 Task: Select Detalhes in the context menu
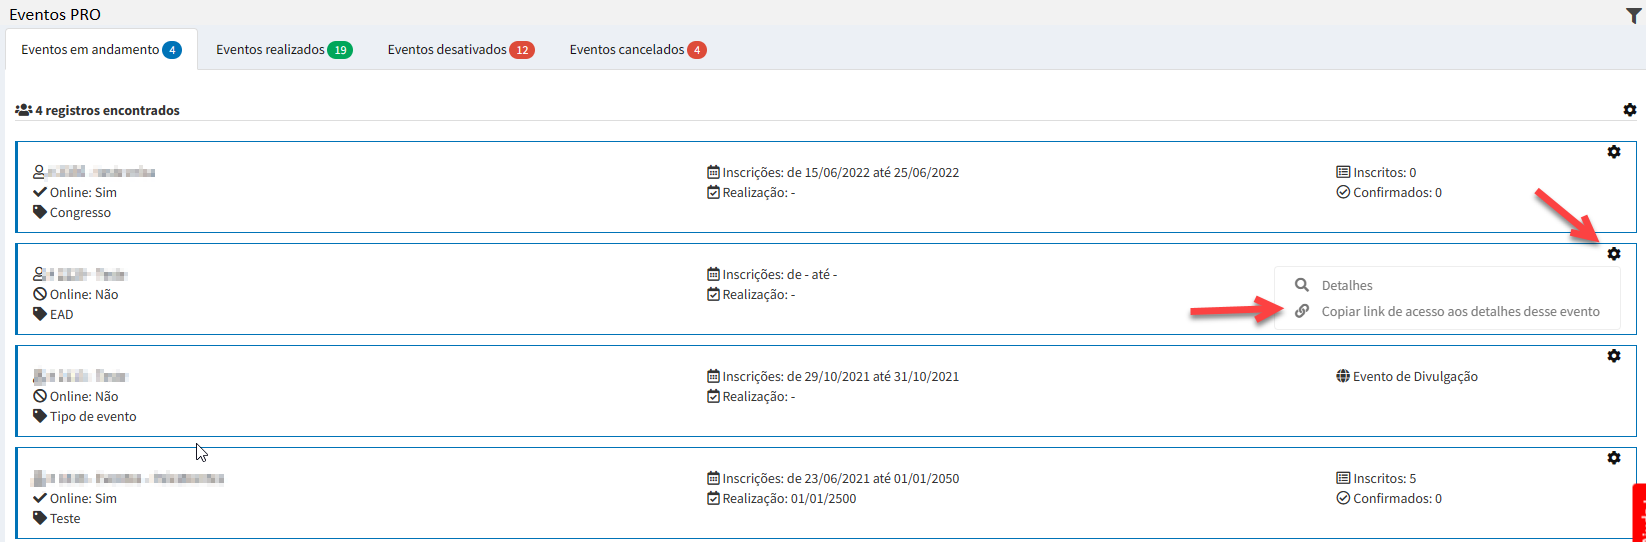1346,286
